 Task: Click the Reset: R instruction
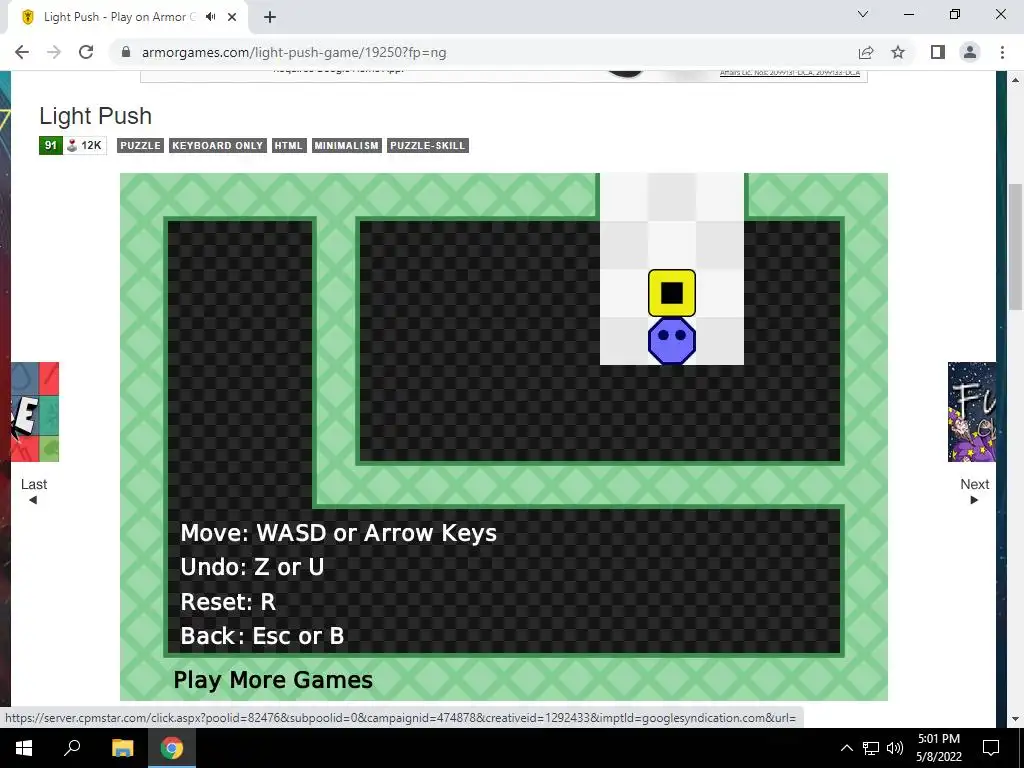[x=228, y=601]
